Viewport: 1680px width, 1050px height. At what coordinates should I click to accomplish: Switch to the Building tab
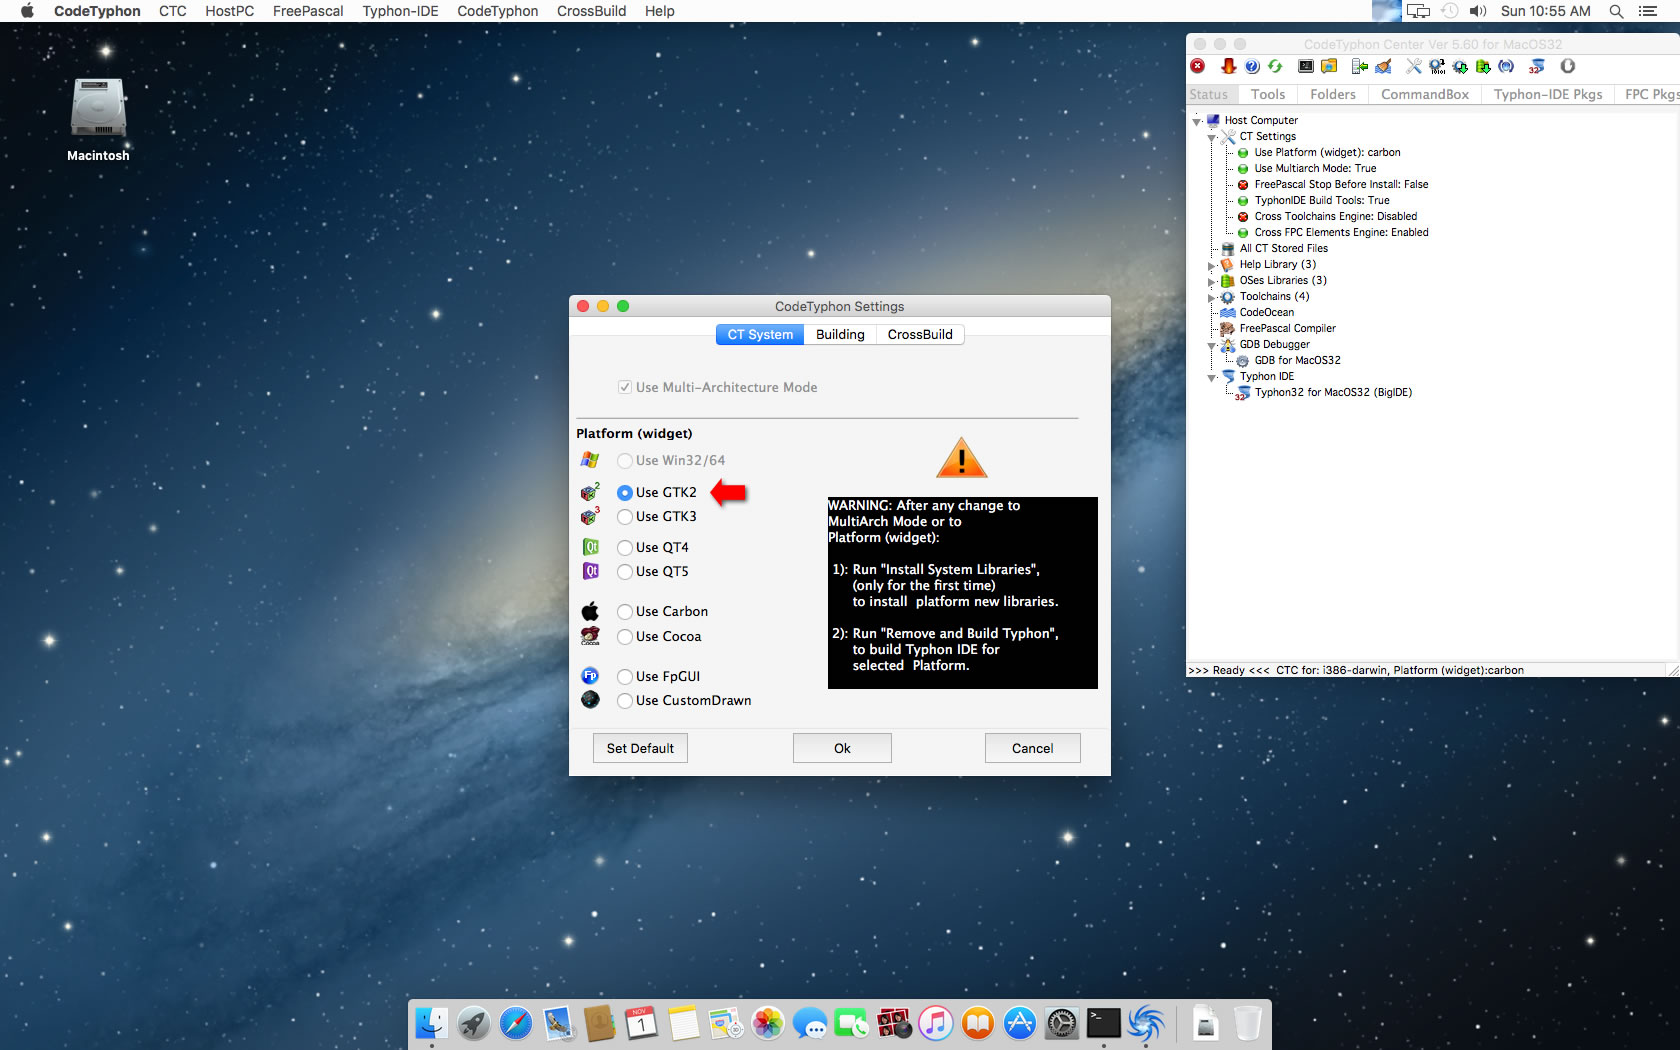(x=840, y=334)
